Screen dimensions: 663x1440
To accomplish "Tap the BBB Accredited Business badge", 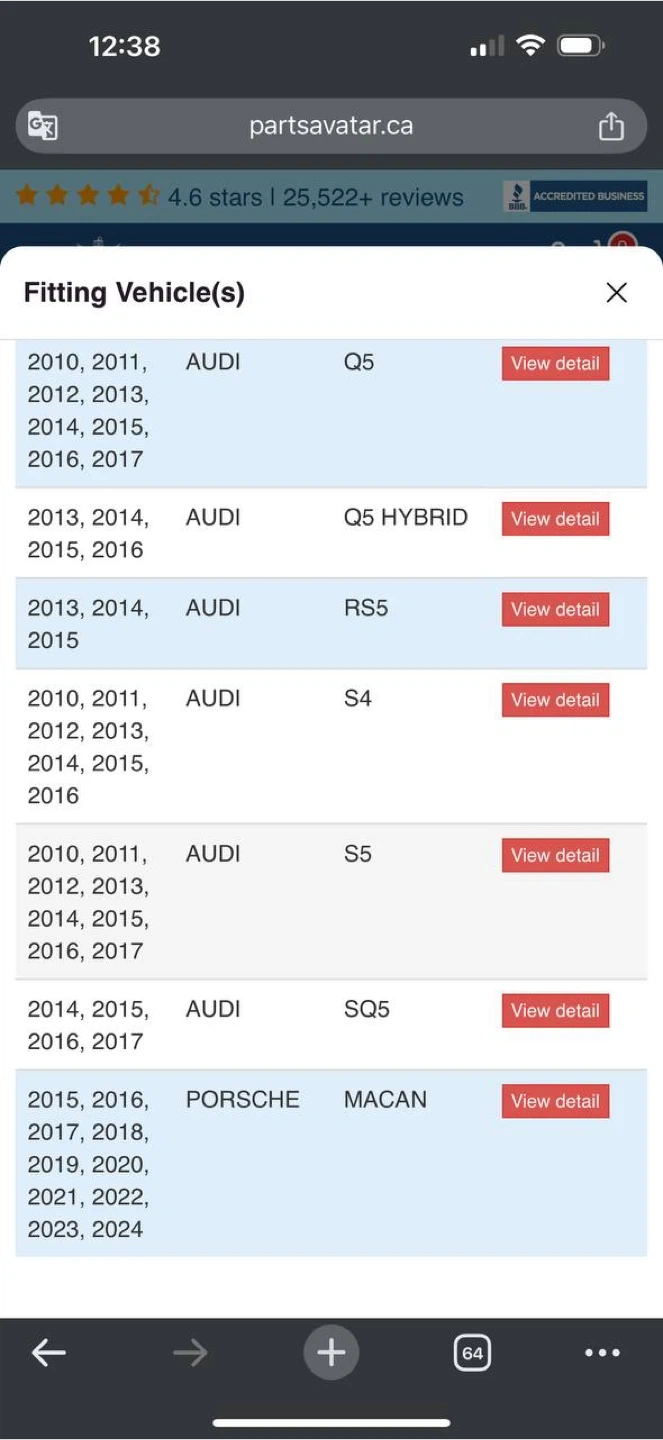I will pos(575,196).
